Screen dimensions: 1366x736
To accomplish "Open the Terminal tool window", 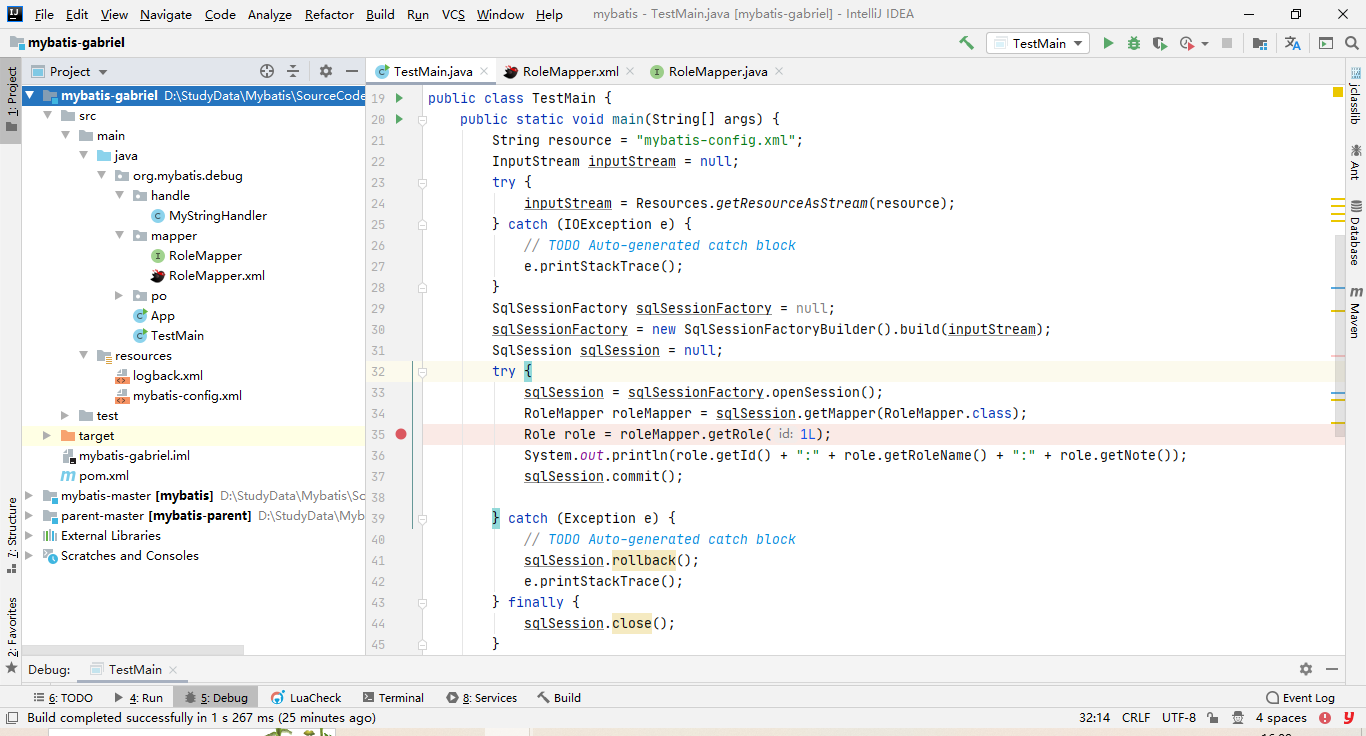I will pyautogui.click(x=393, y=698).
